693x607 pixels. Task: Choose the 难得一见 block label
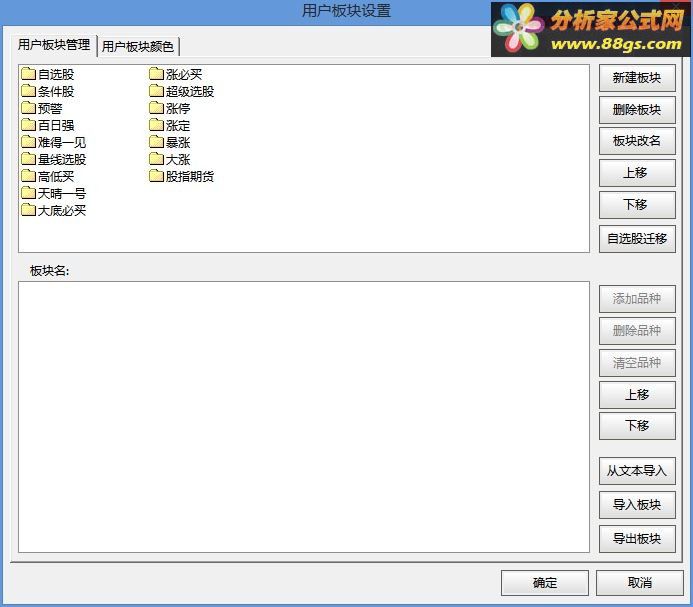coord(62,142)
